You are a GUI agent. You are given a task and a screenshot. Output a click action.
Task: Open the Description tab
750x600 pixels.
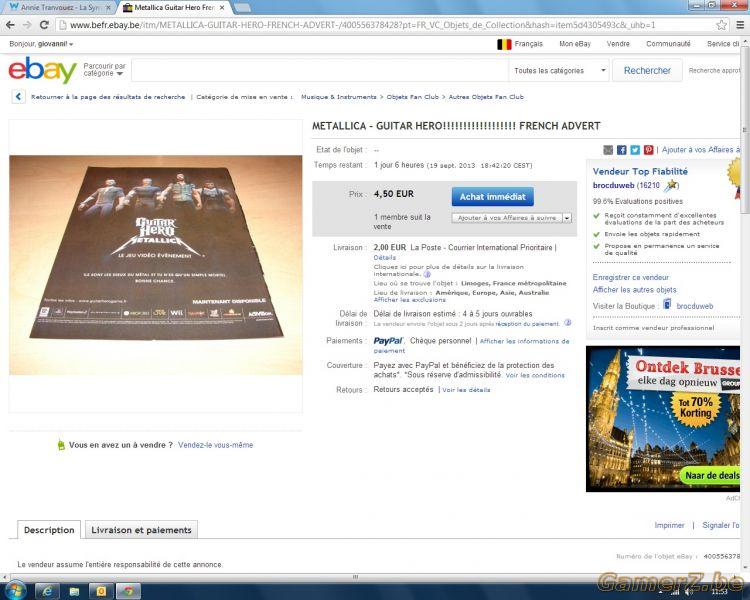(x=49, y=530)
